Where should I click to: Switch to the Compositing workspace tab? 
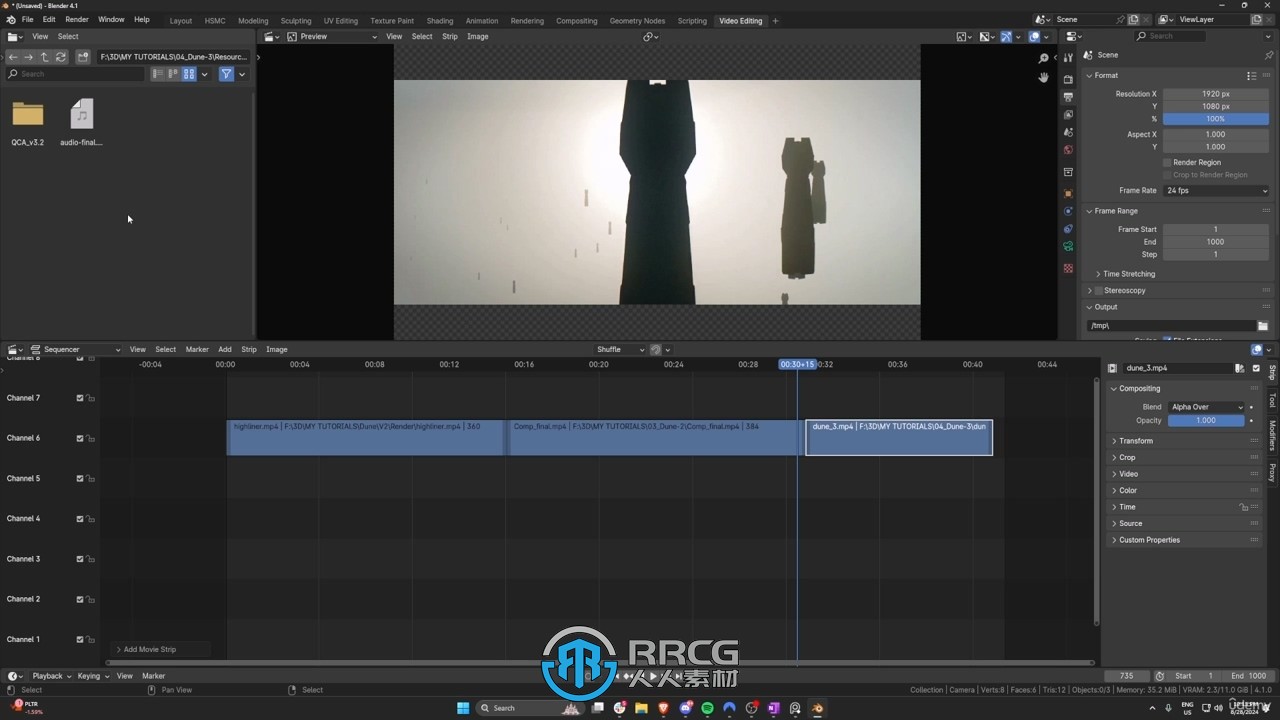pos(576,20)
